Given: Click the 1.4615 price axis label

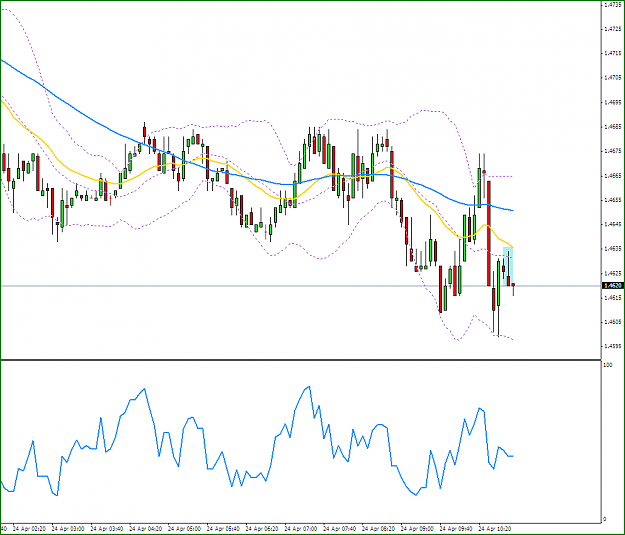Looking at the screenshot, I should coord(612,297).
